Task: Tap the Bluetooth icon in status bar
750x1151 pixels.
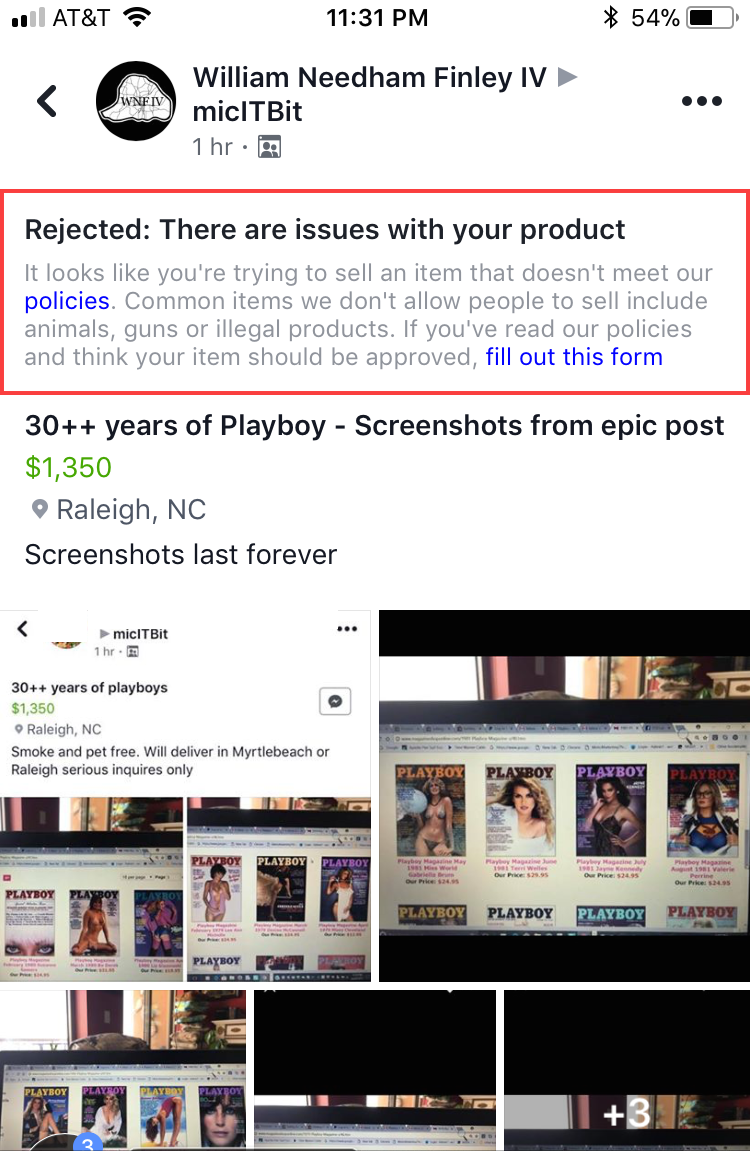Action: pyautogui.click(x=611, y=17)
